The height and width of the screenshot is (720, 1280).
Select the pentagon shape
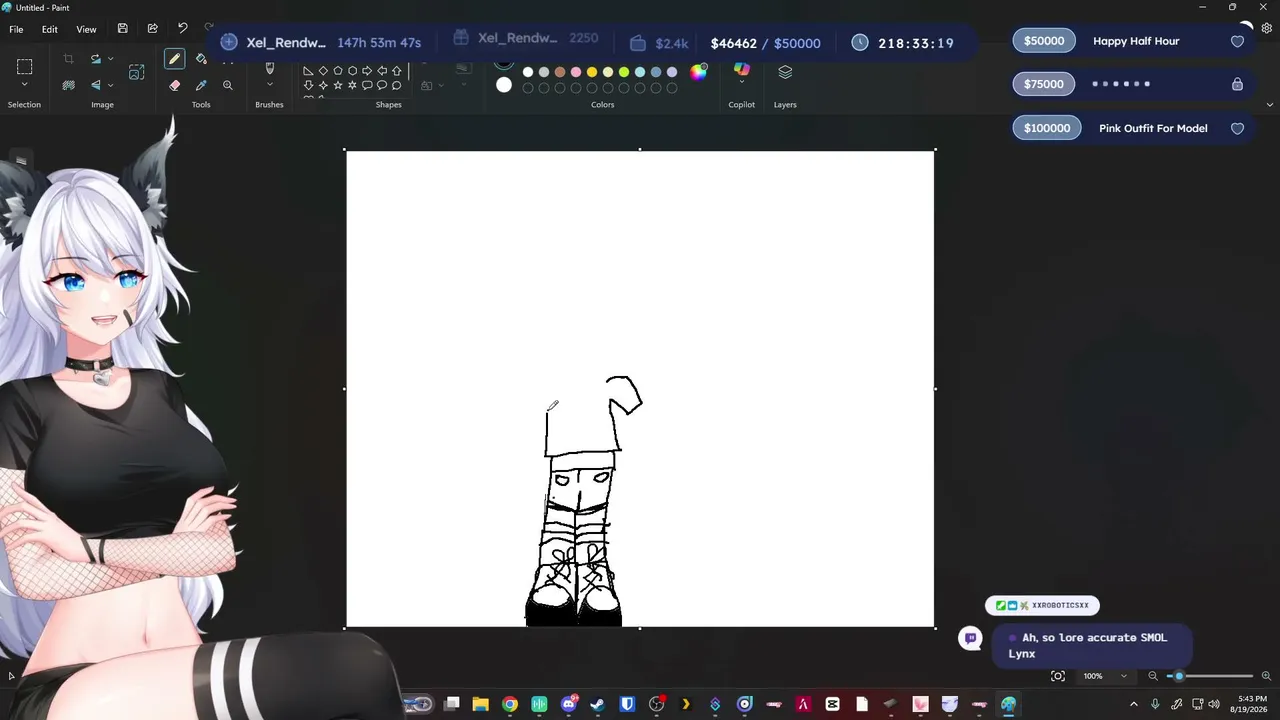(338, 71)
